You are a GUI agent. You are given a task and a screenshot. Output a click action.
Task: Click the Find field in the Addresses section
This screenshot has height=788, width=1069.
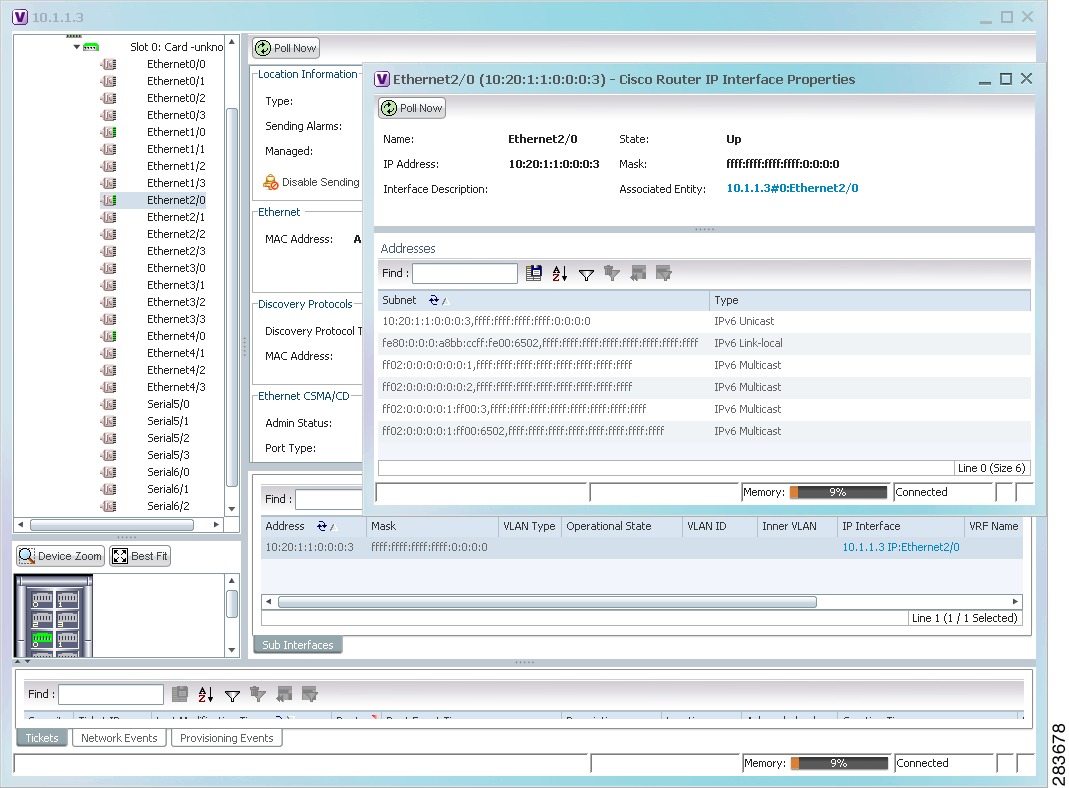coord(465,273)
